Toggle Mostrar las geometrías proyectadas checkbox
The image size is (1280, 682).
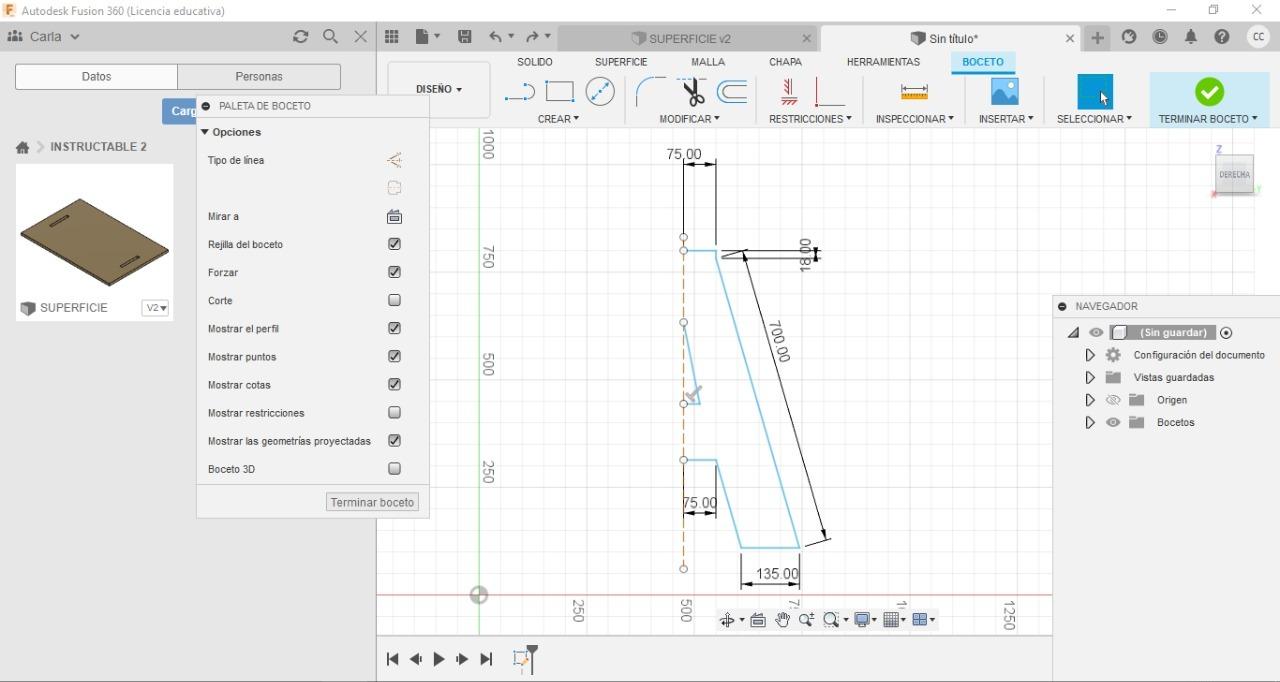[394, 440]
